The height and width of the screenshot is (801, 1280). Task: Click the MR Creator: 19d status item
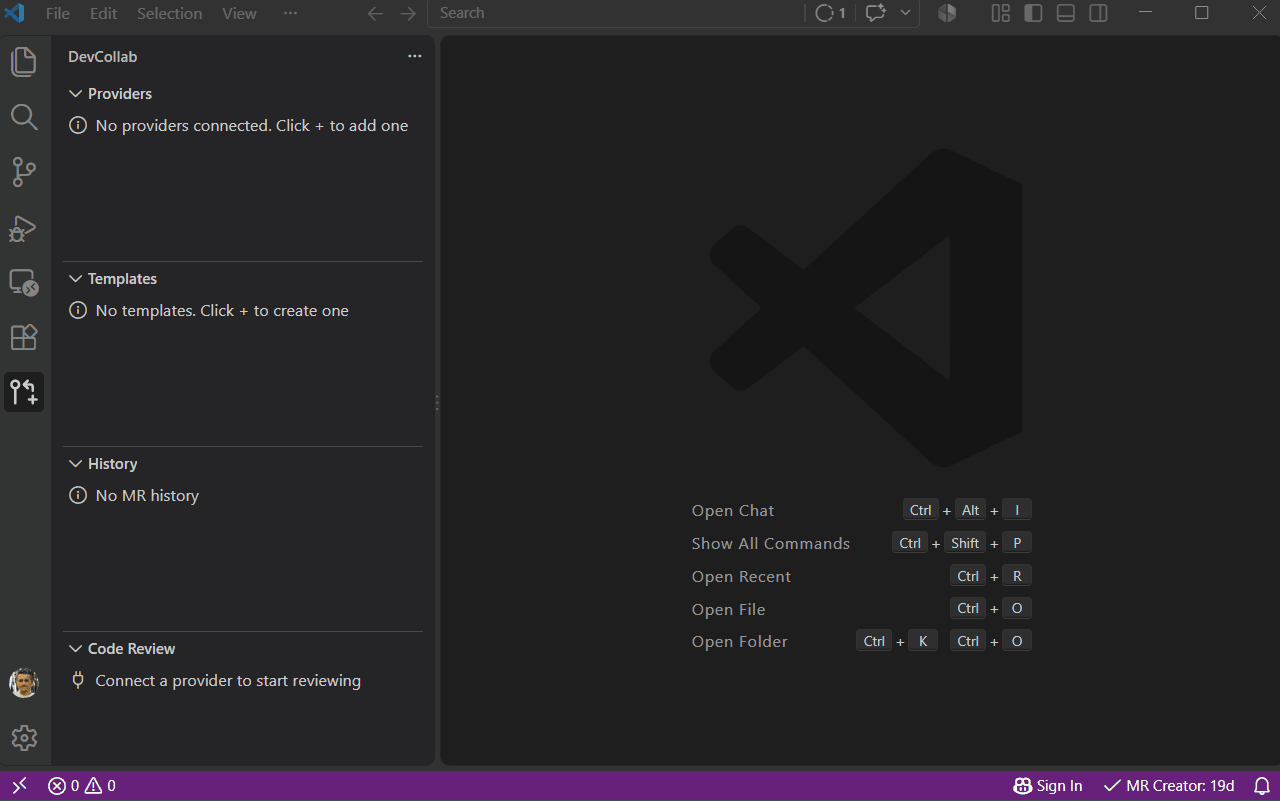pos(1169,786)
